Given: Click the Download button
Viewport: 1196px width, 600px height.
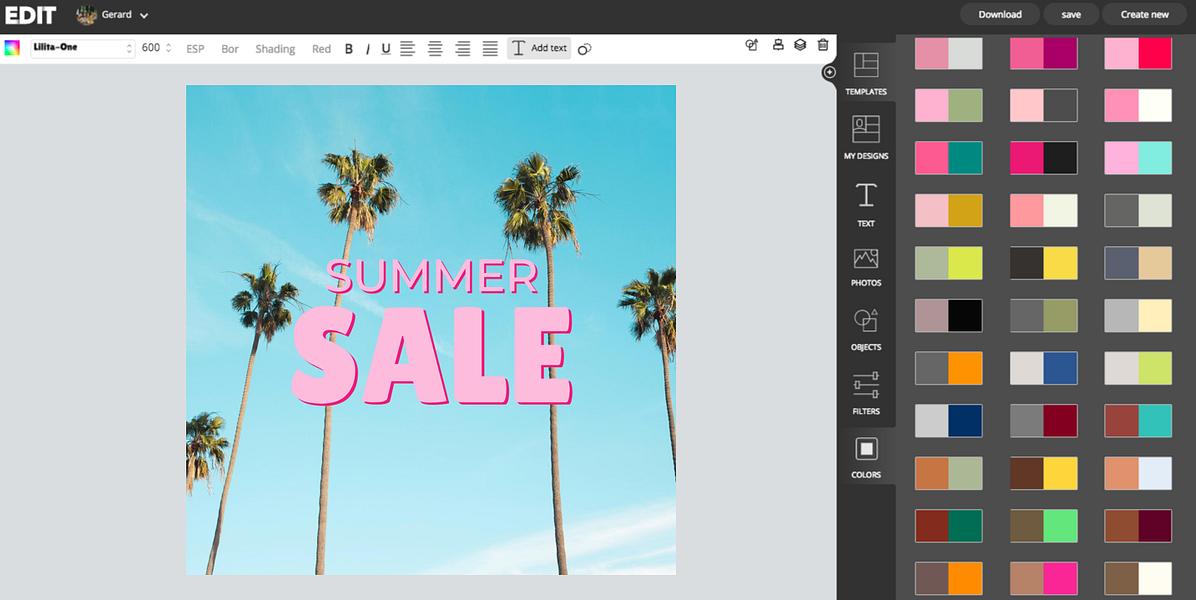Looking at the screenshot, I should [x=1000, y=14].
